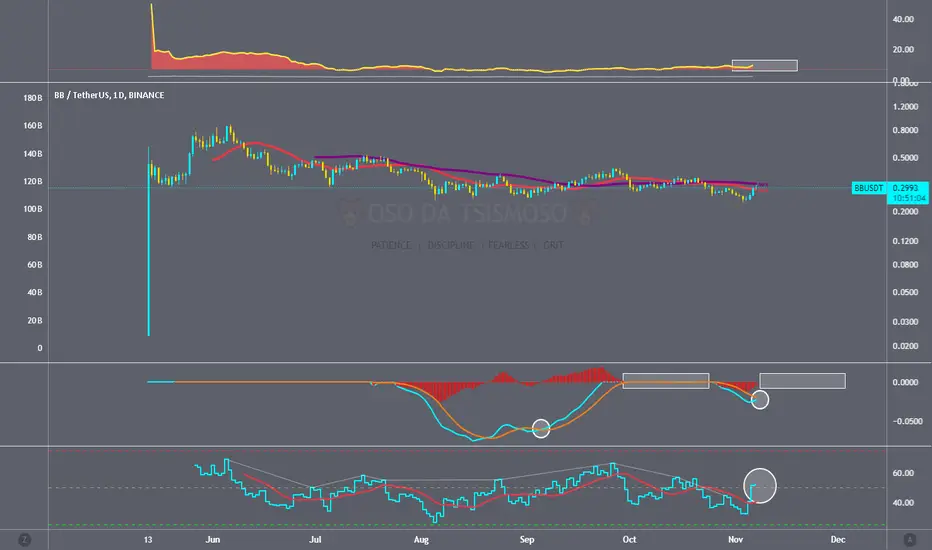Click the timezone Z icon at the chart corner

pyautogui.click(x=24, y=540)
